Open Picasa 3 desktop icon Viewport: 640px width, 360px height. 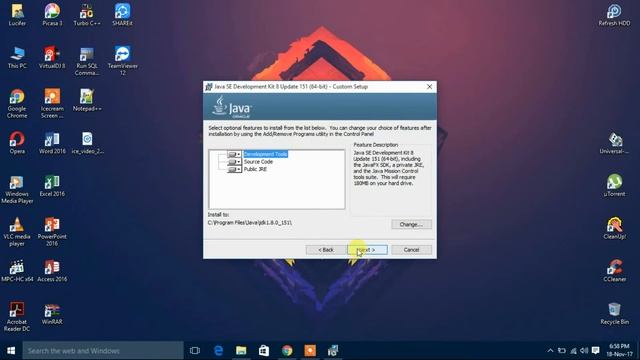click(x=52, y=15)
